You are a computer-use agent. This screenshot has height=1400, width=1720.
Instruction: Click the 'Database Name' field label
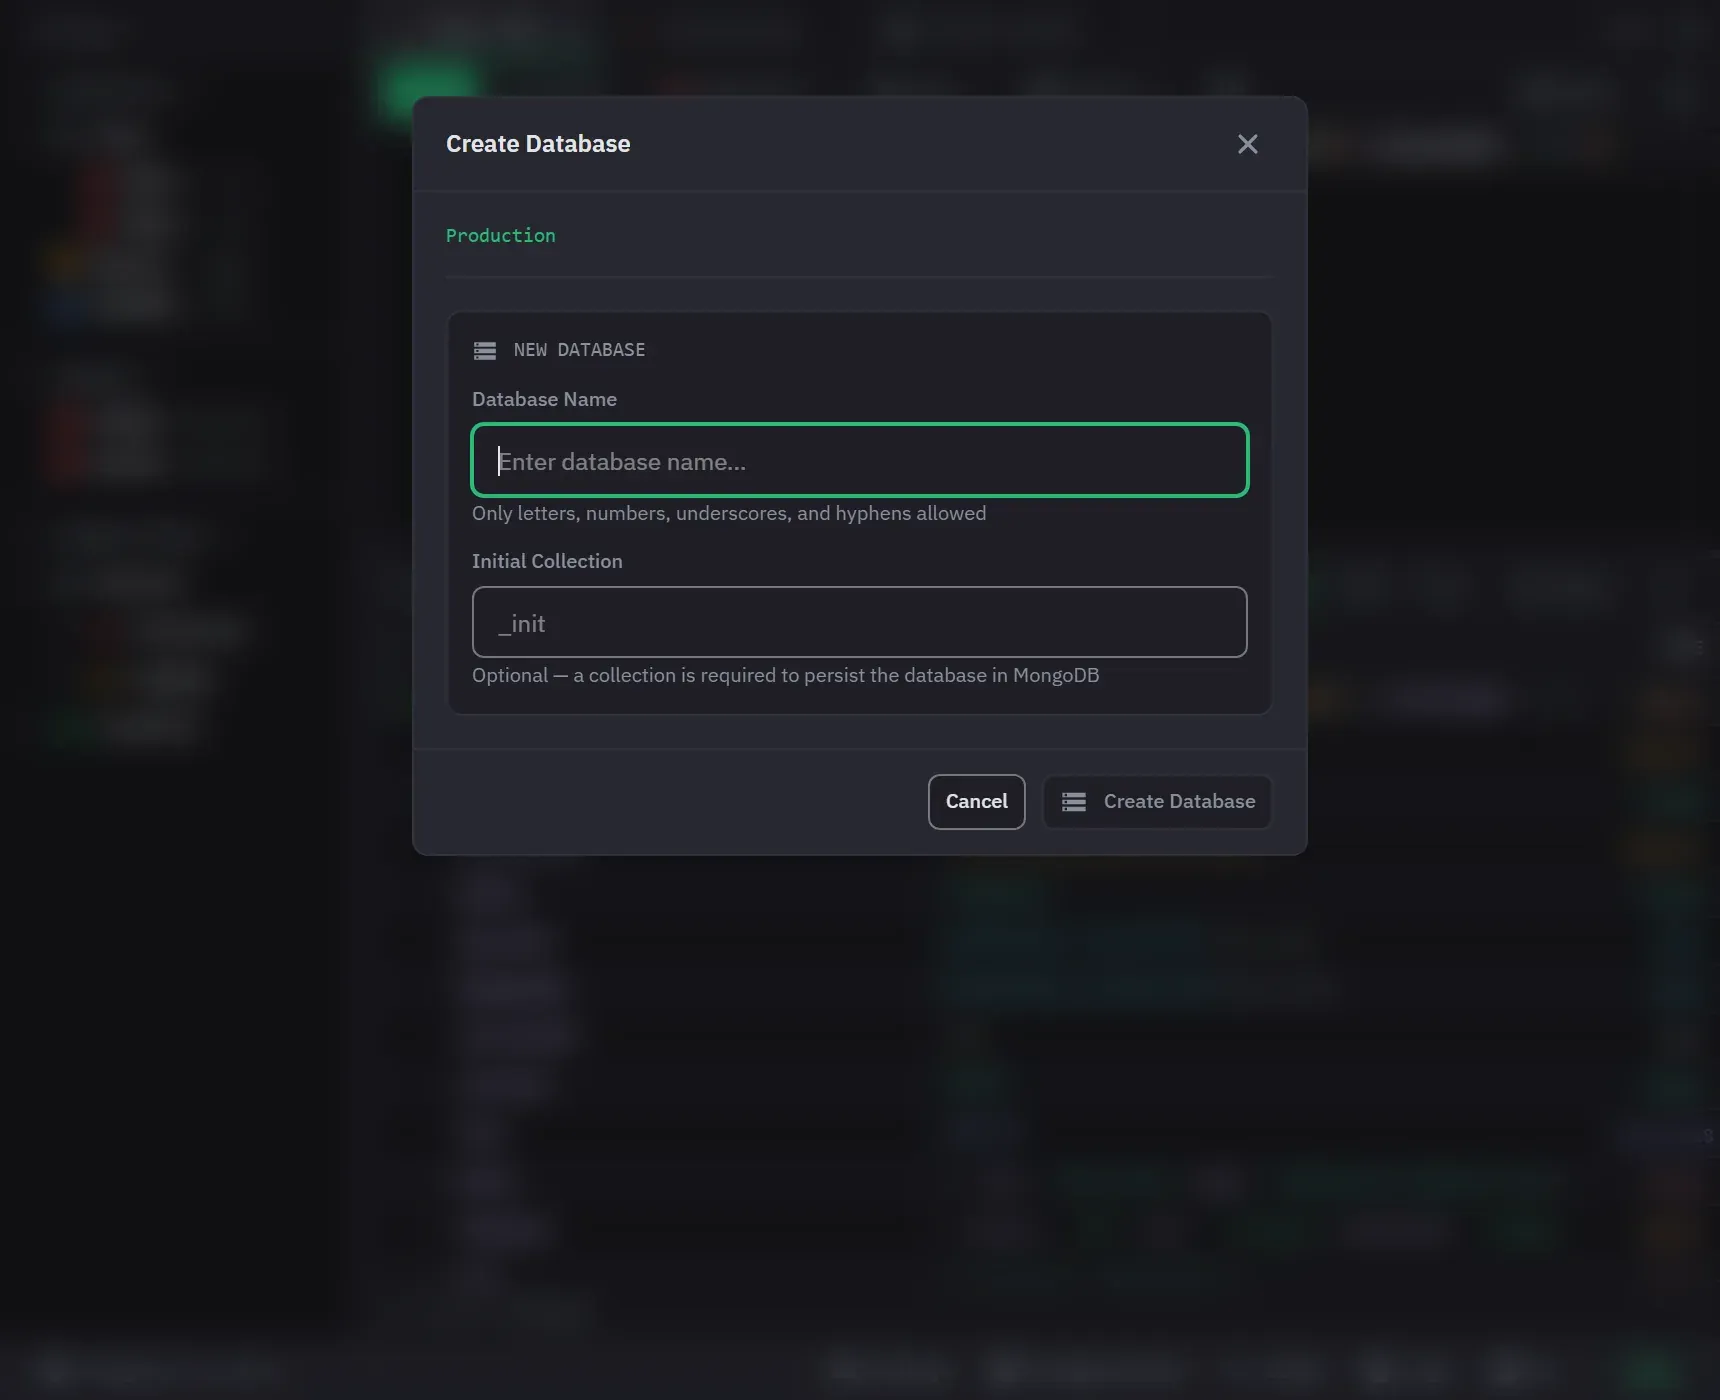point(544,399)
